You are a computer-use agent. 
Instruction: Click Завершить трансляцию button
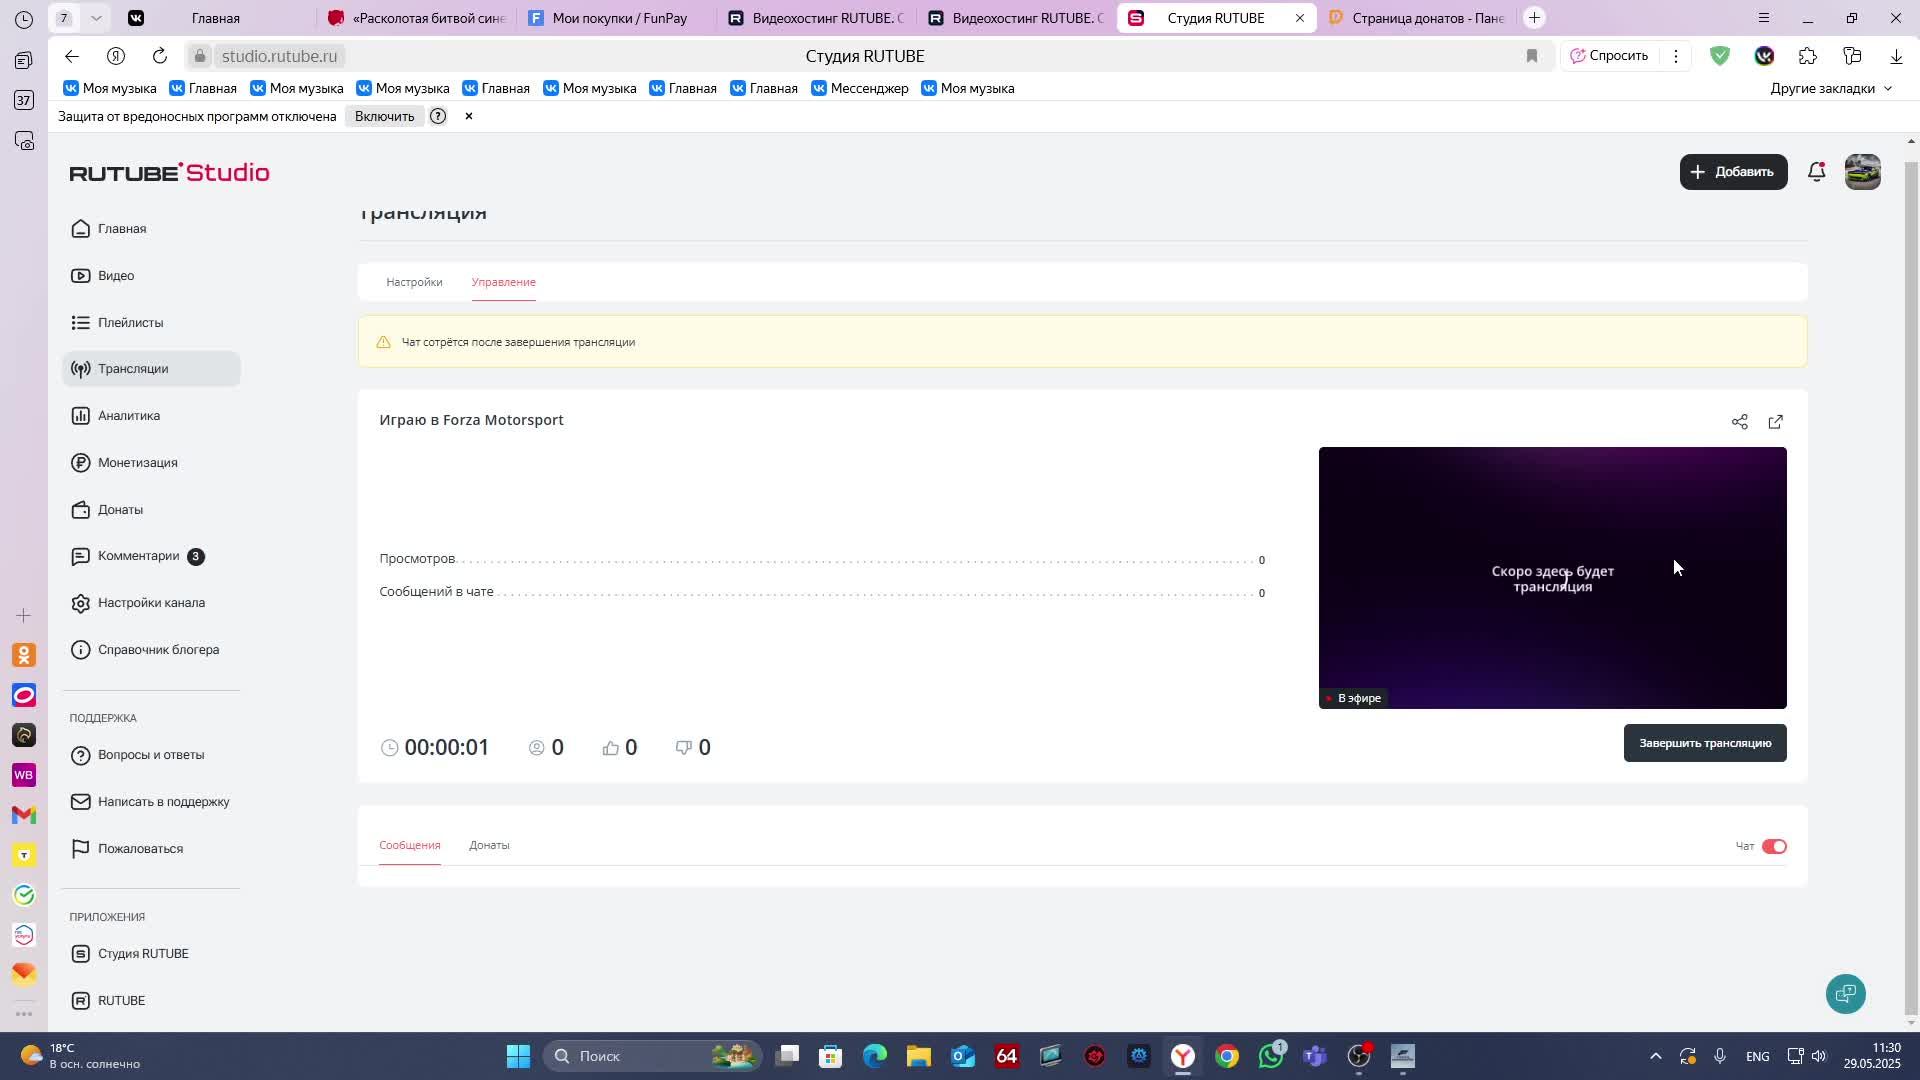(1704, 743)
